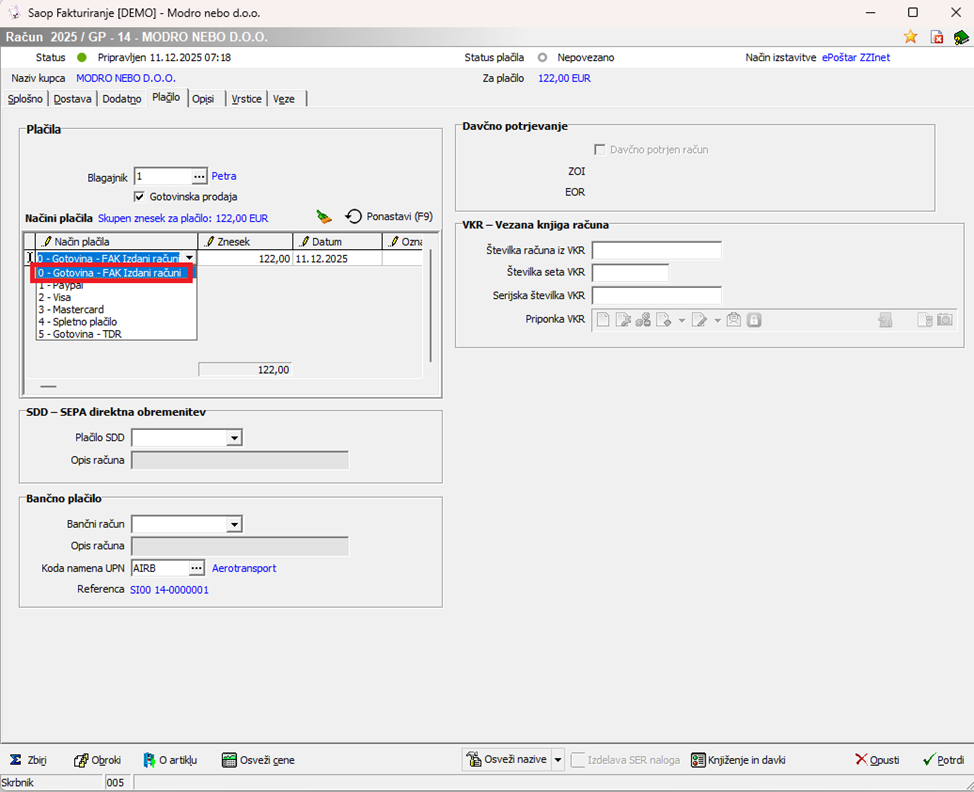Expand the arrow beside Osveži nazive

(x=558, y=759)
